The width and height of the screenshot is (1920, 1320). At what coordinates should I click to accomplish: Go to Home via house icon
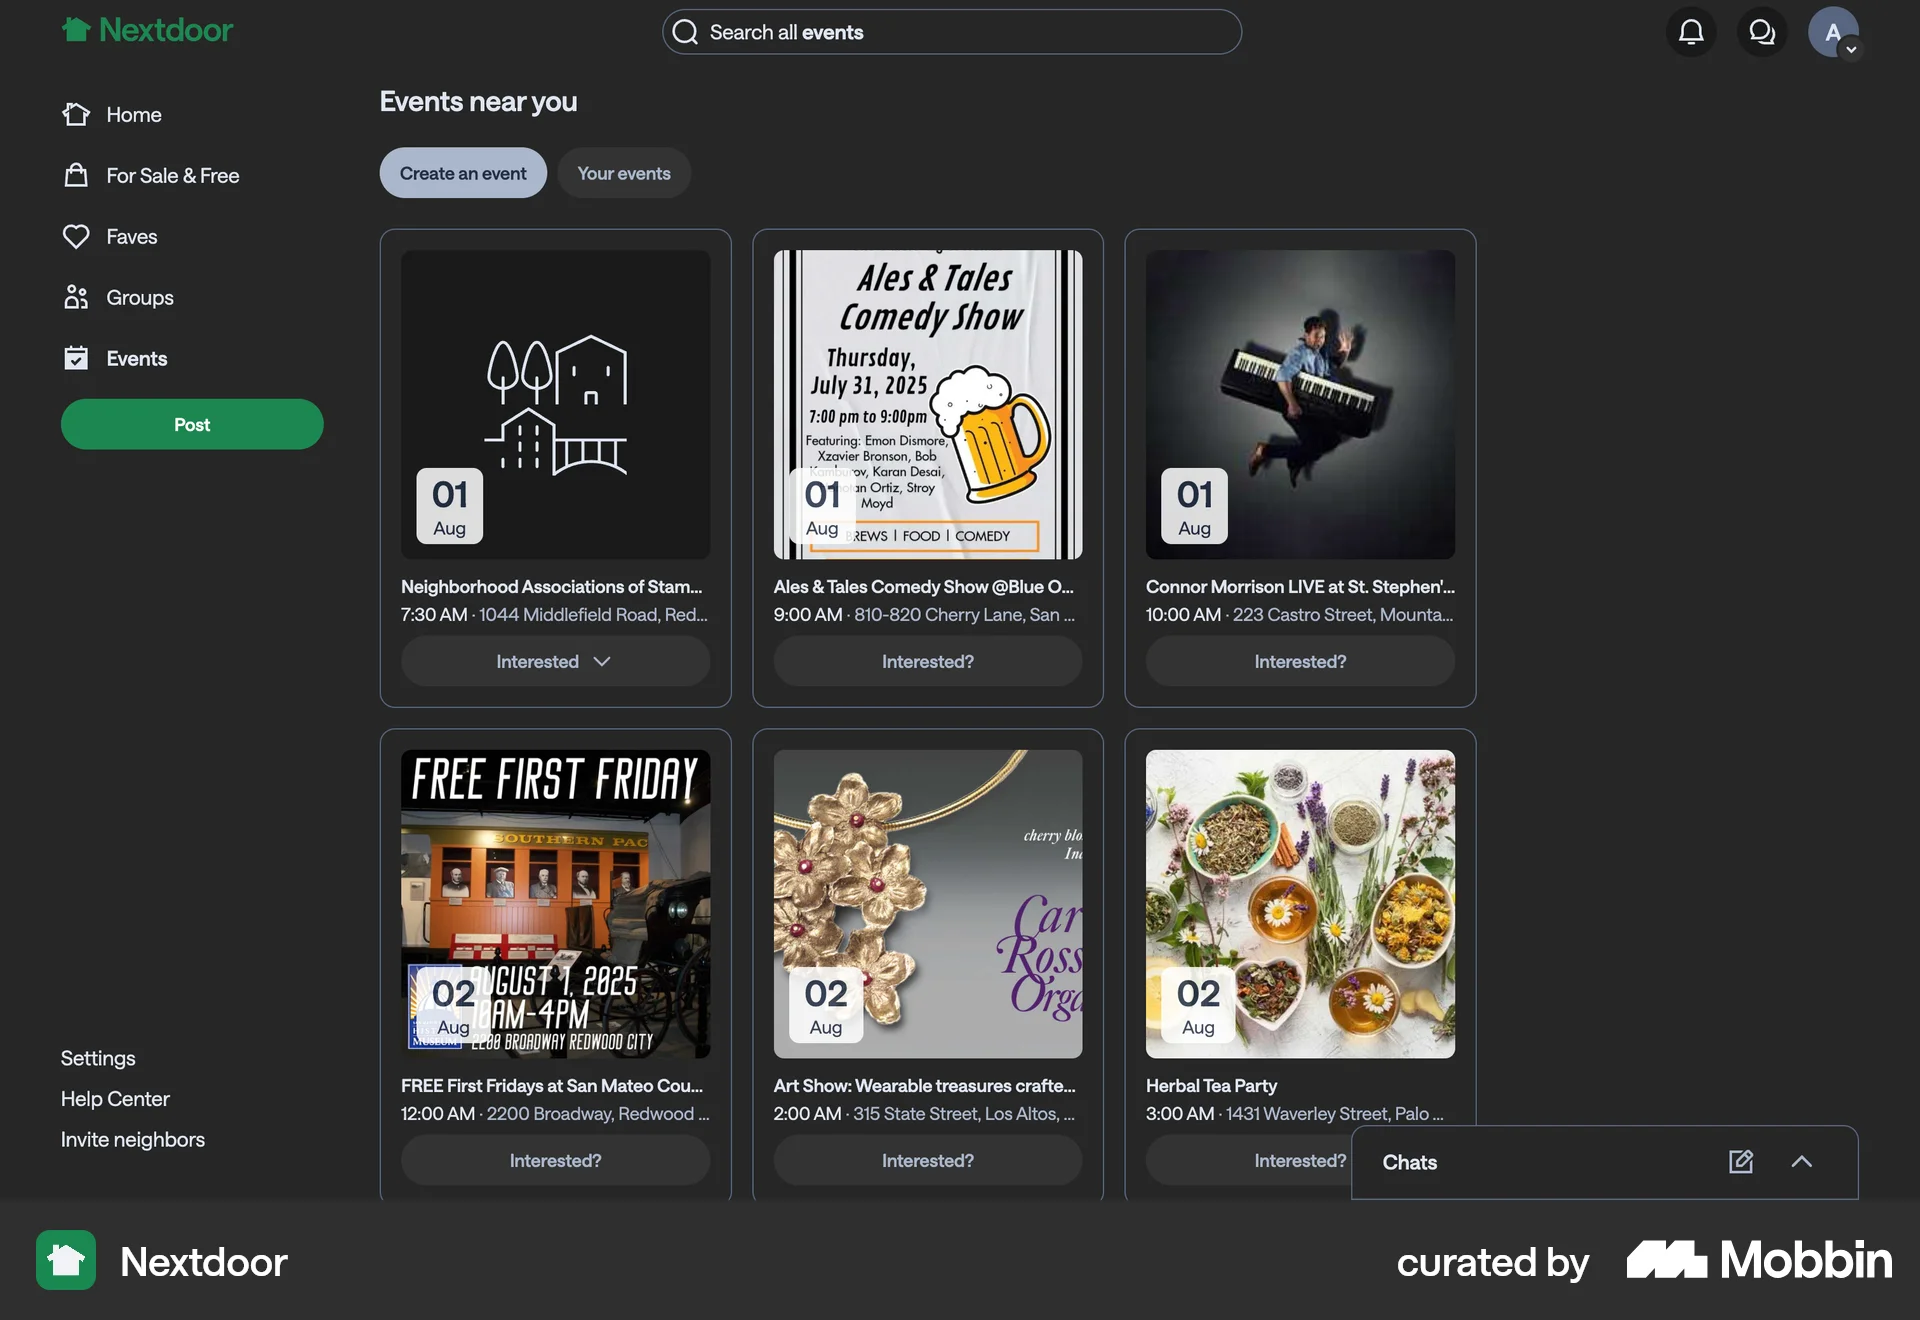[x=76, y=115]
